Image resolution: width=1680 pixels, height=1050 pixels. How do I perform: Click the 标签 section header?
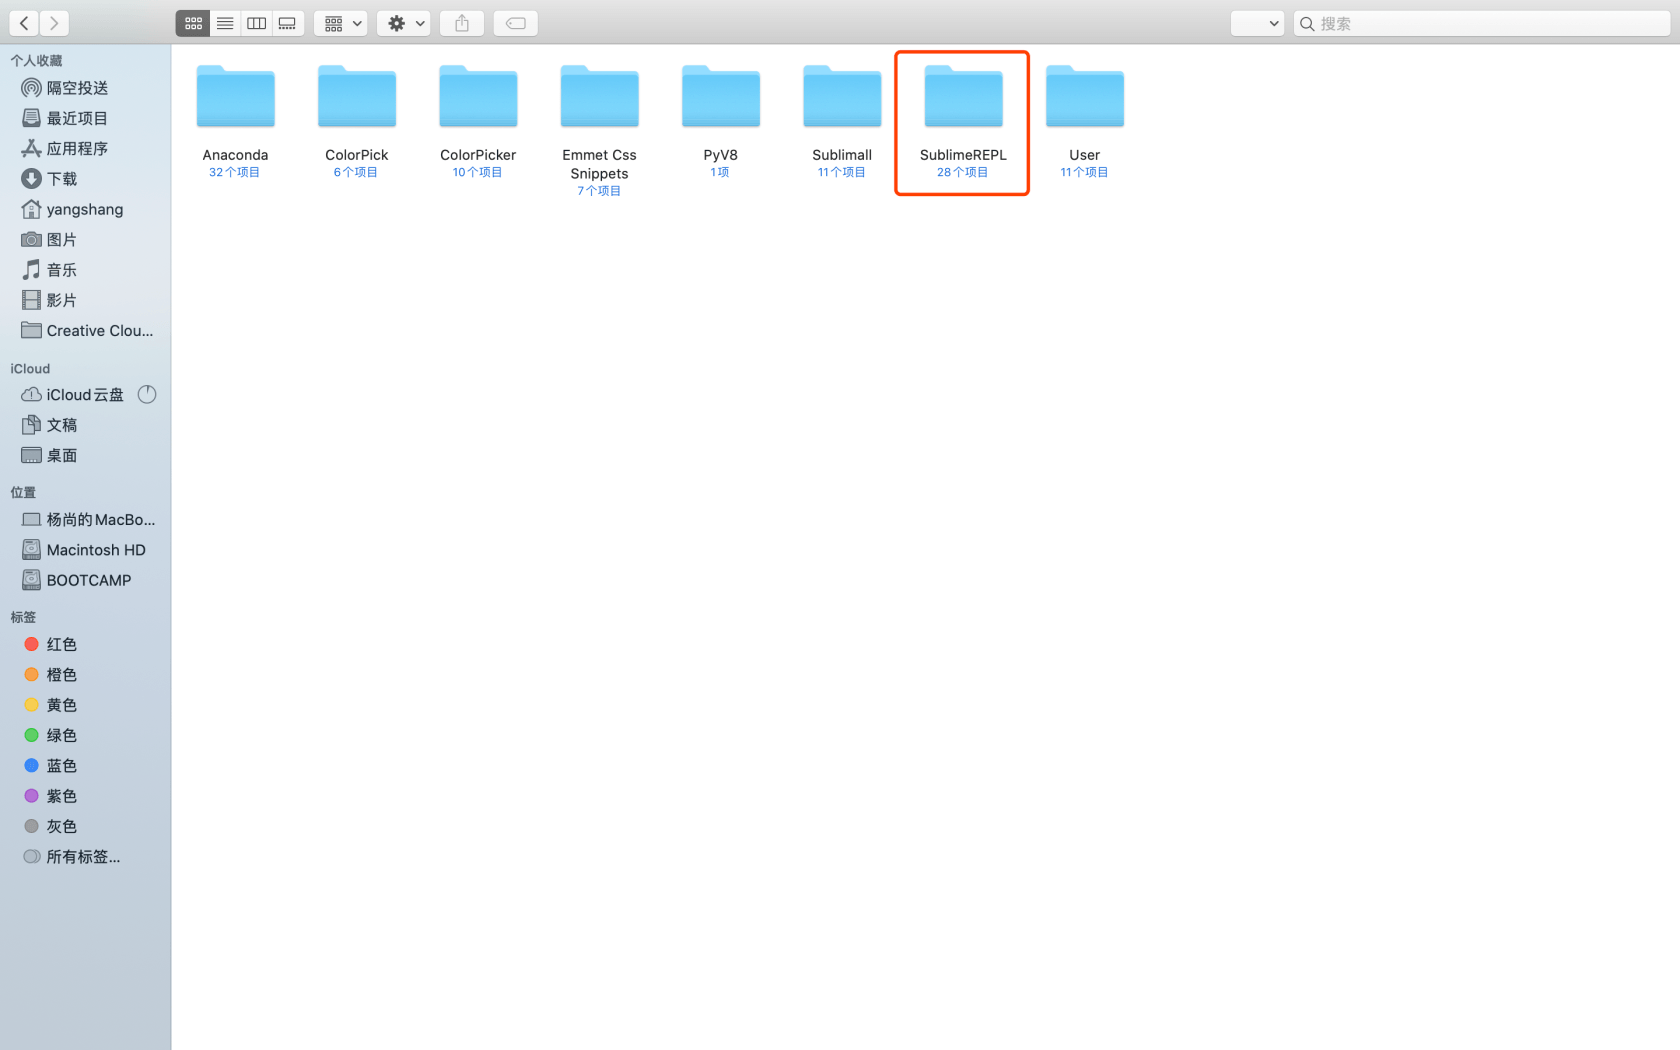coord(23,617)
